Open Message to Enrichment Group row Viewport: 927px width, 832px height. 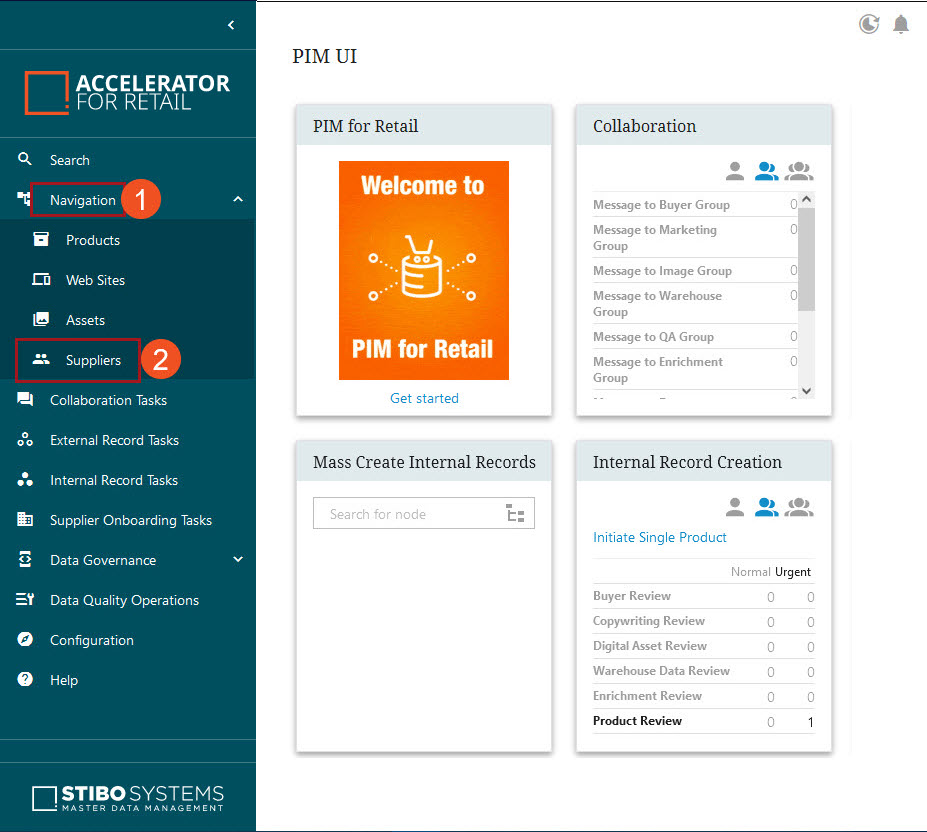click(695, 370)
